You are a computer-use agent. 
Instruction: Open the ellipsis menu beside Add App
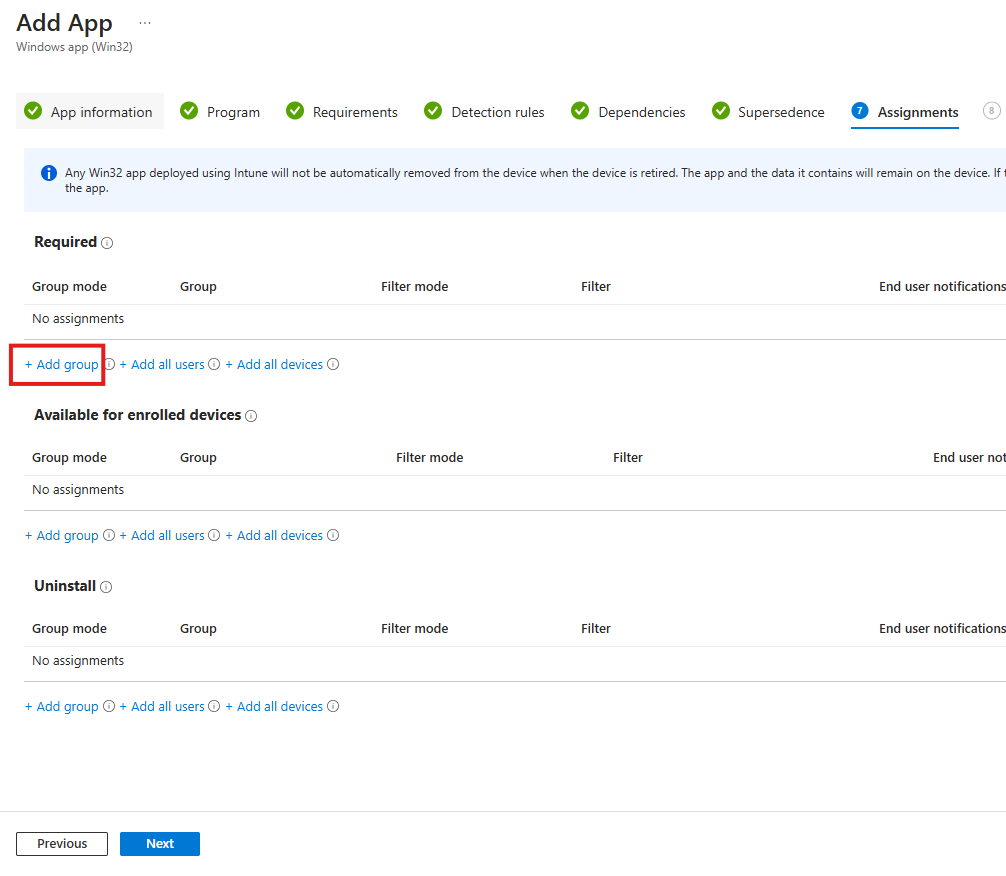145,23
